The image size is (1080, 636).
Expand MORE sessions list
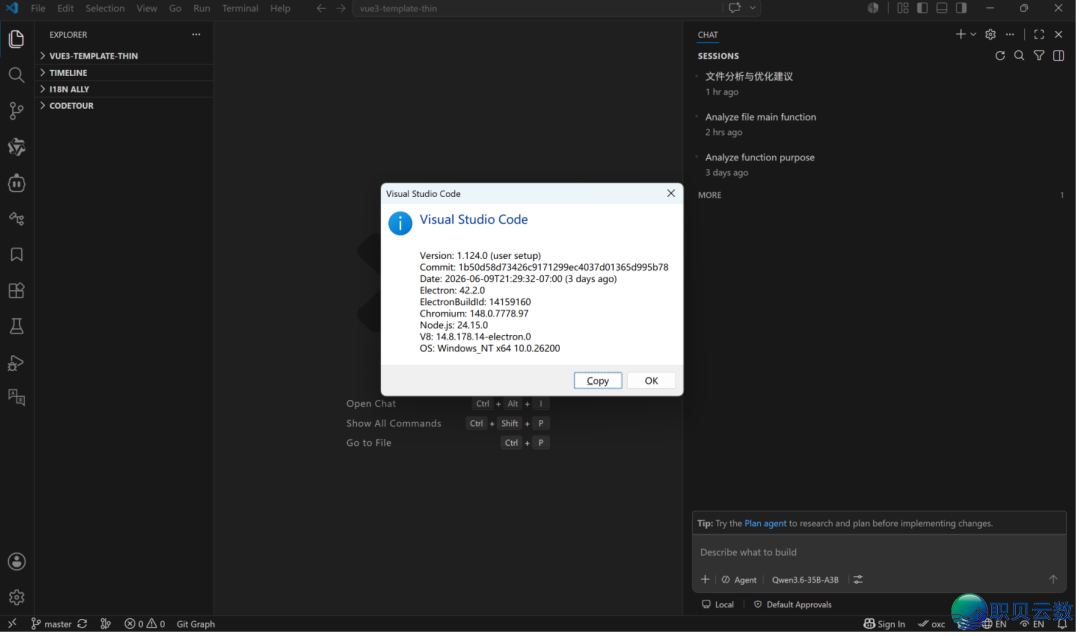[712, 196]
